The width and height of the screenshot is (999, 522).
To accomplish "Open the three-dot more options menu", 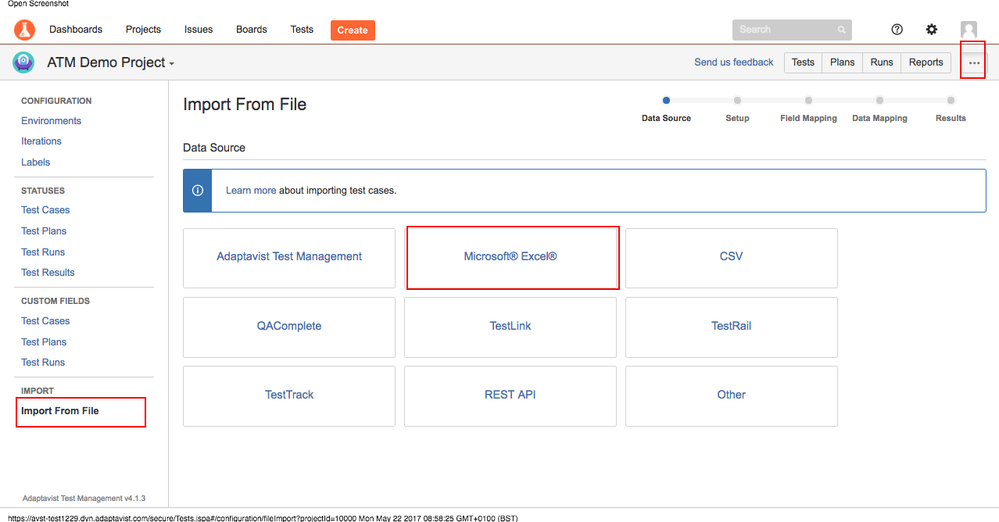I will [x=974, y=62].
